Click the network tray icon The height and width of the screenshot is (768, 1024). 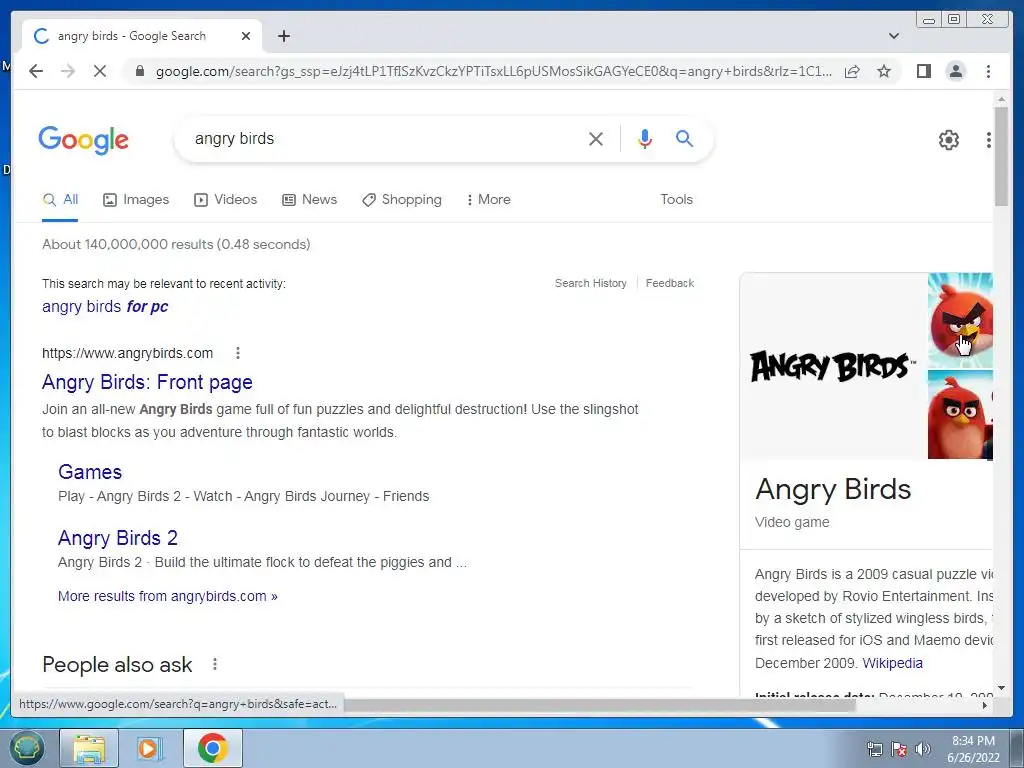[x=874, y=749]
